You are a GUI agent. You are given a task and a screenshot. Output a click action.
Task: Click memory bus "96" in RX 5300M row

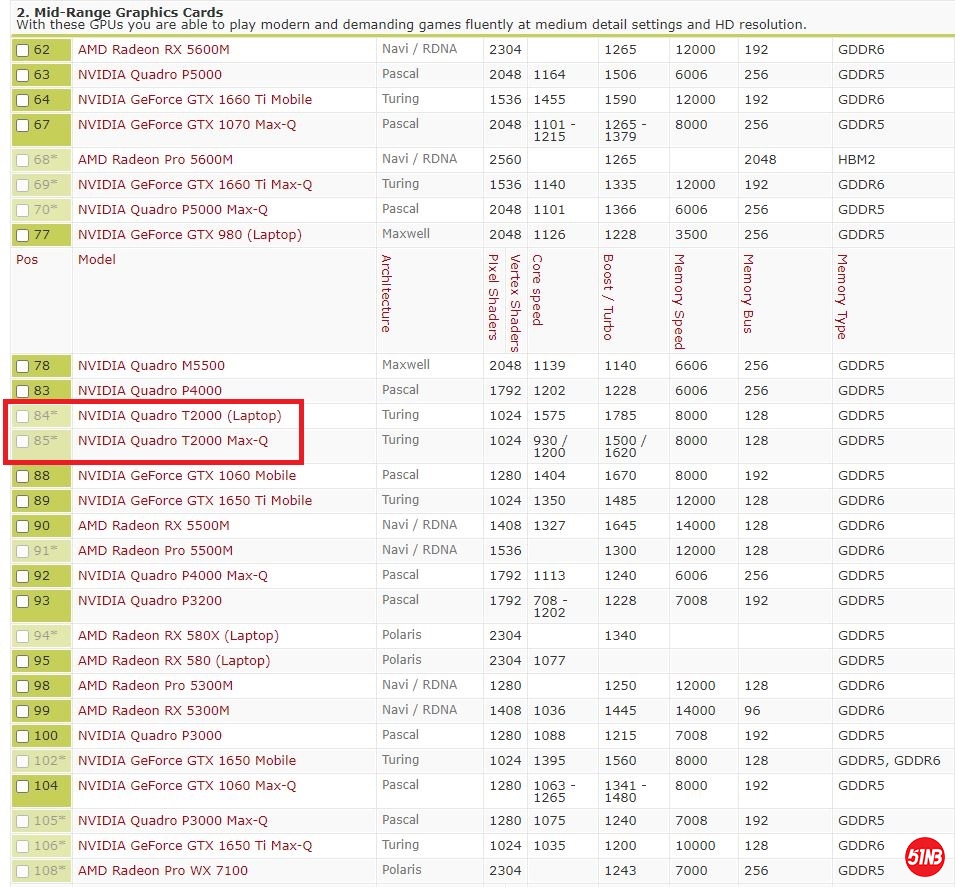[x=752, y=711]
